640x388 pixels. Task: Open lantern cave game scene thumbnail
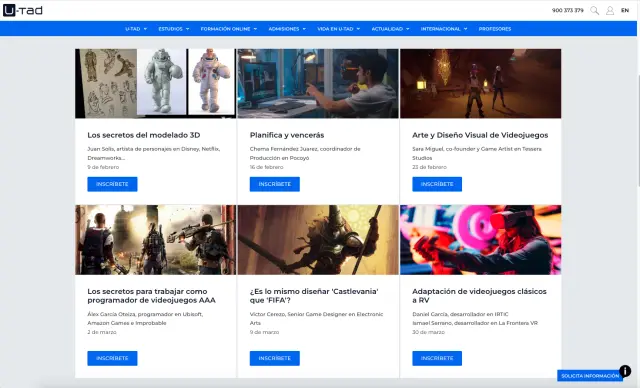click(480, 84)
